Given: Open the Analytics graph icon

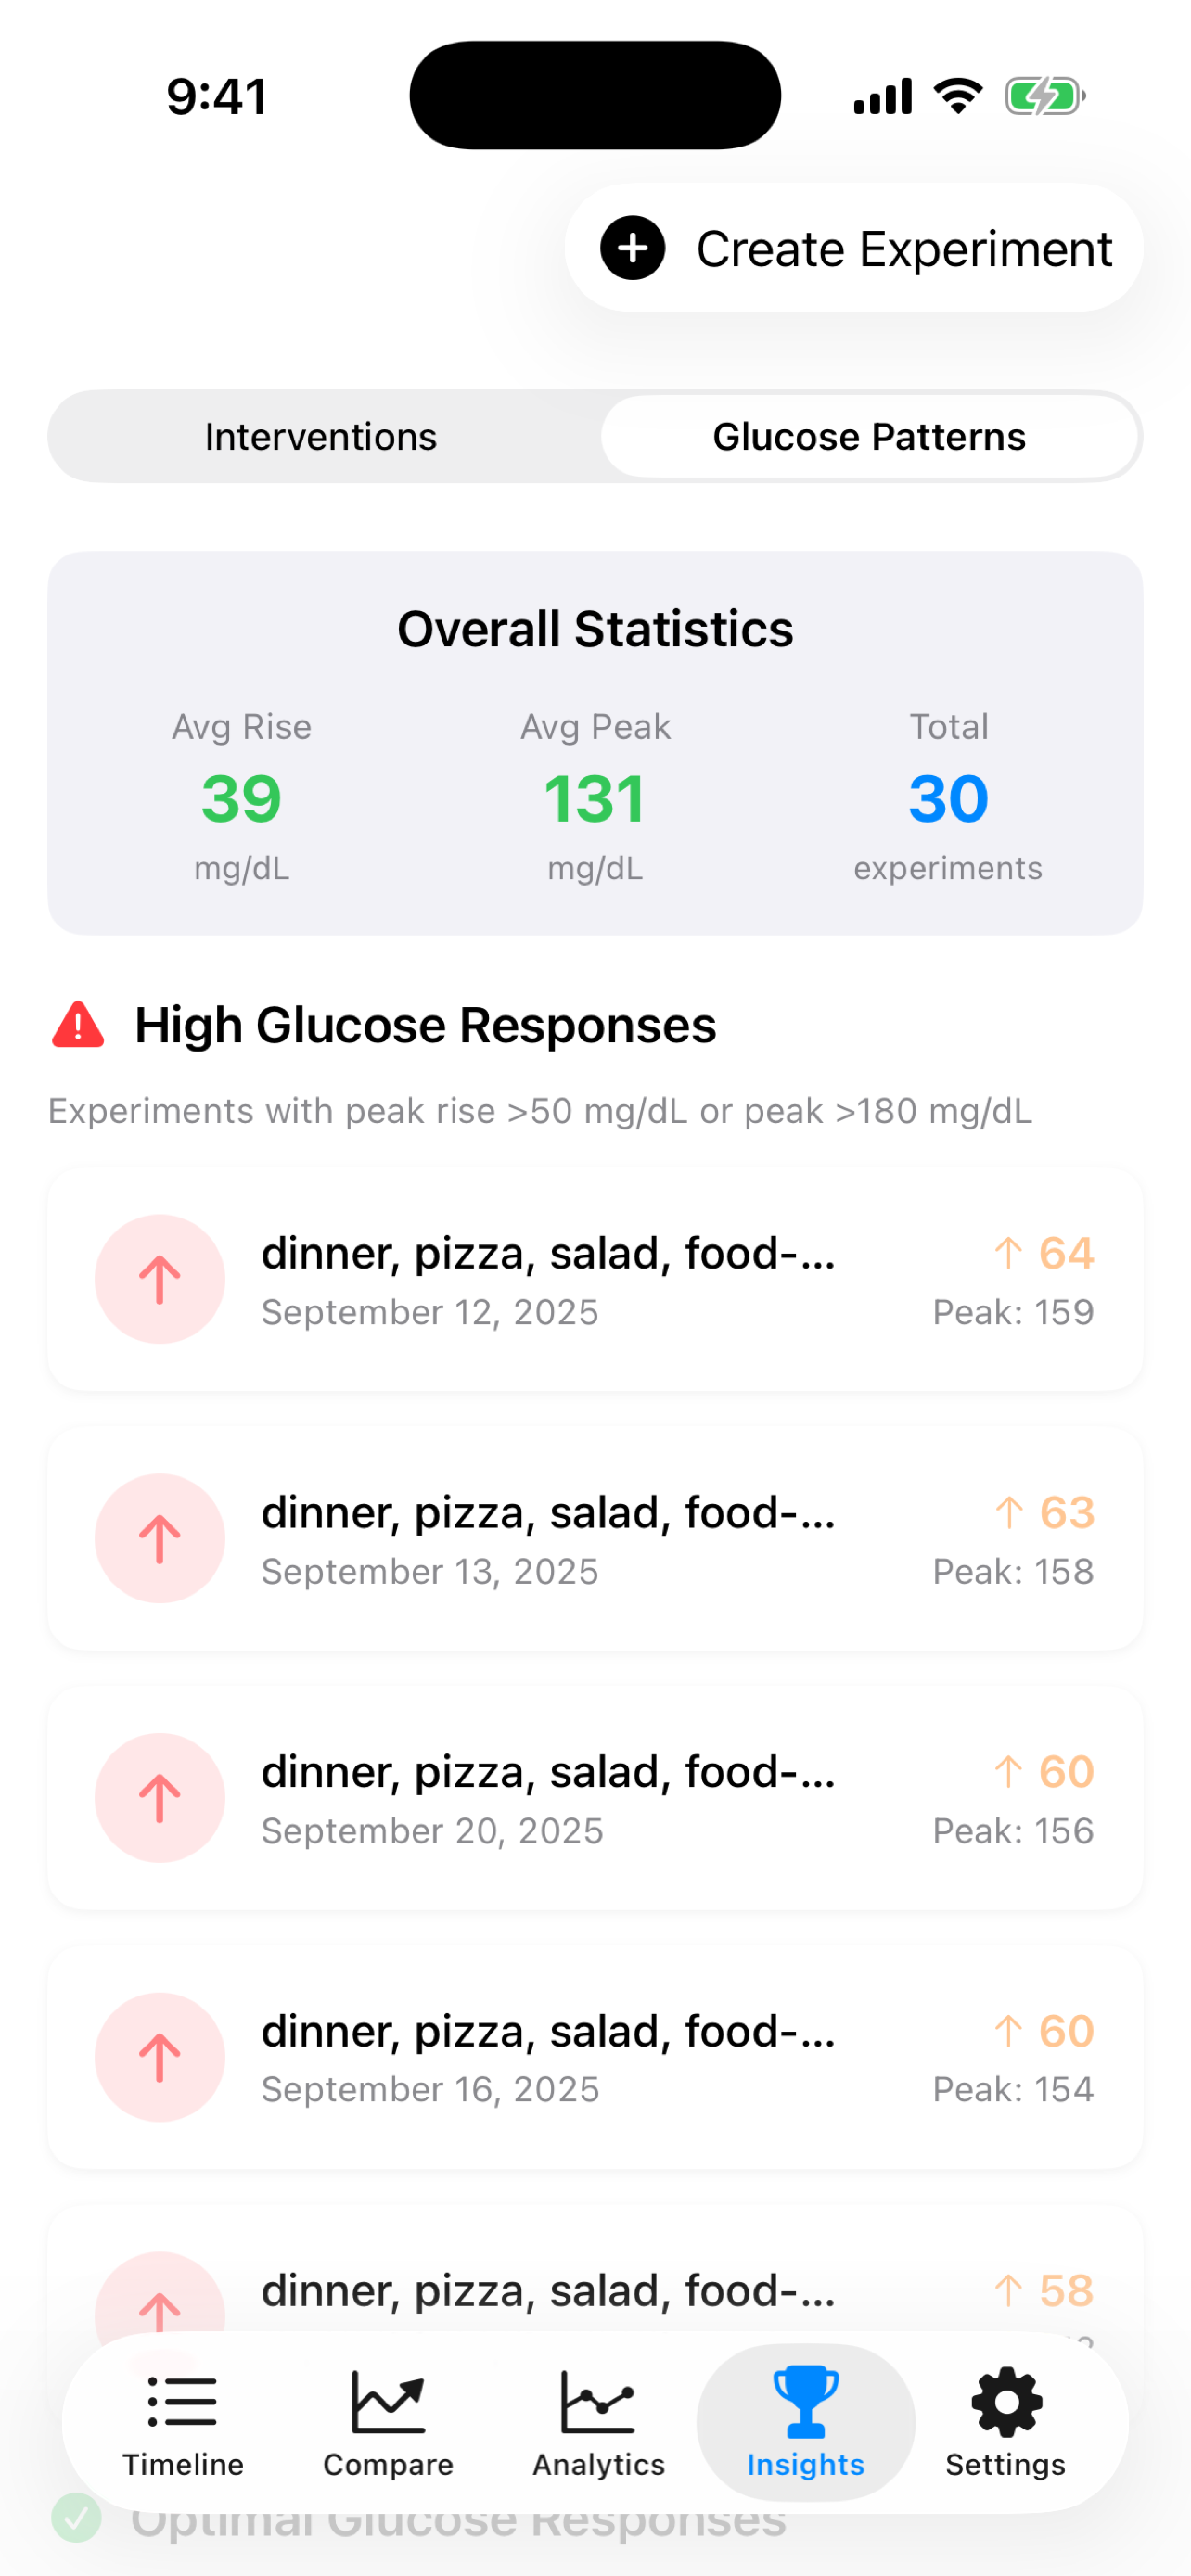Looking at the screenshot, I should tap(598, 2402).
